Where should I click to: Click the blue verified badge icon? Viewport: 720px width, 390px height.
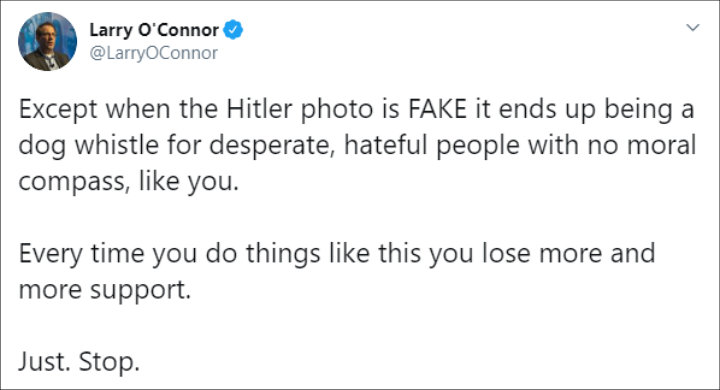pyautogui.click(x=233, y=30)
